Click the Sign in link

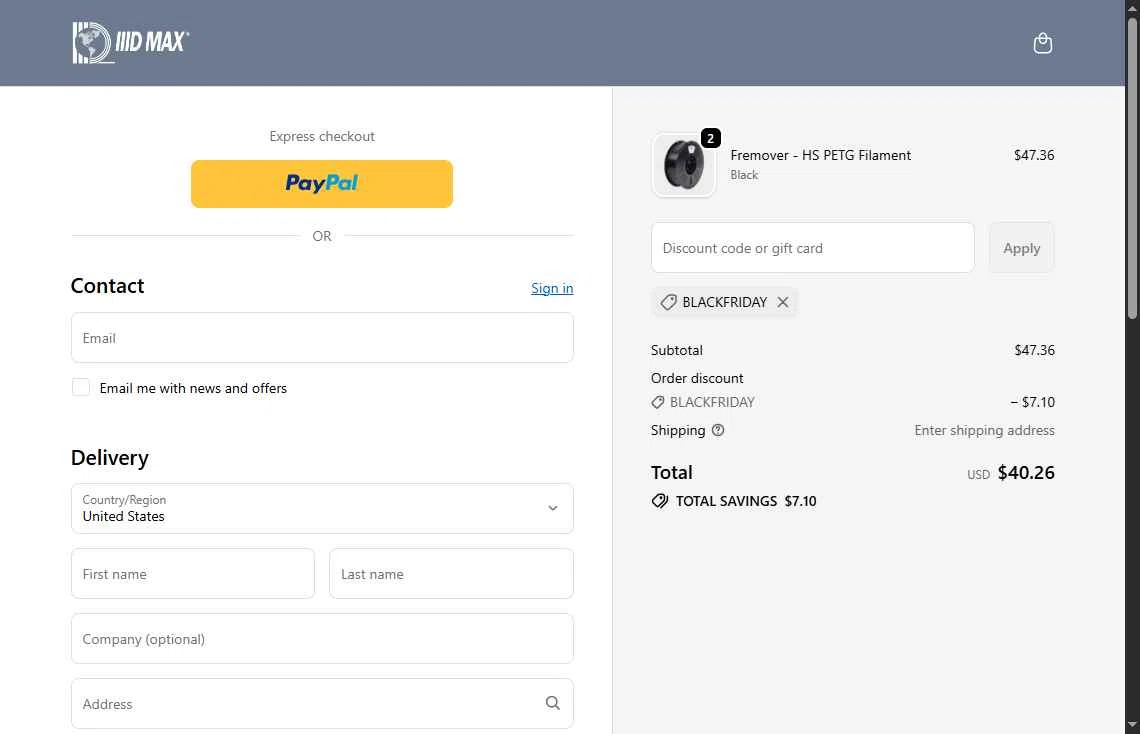[552, 289]
